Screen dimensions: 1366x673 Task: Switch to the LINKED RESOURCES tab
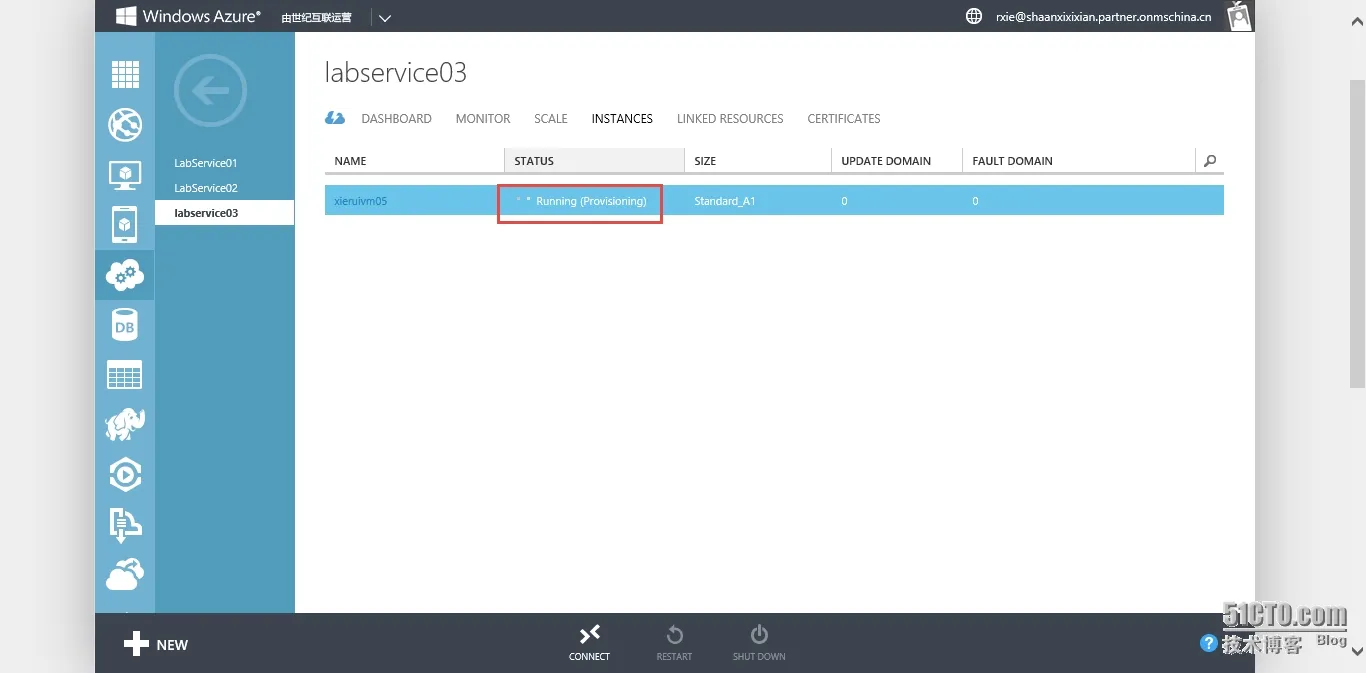pyautogui.click(x=730, y=118)
